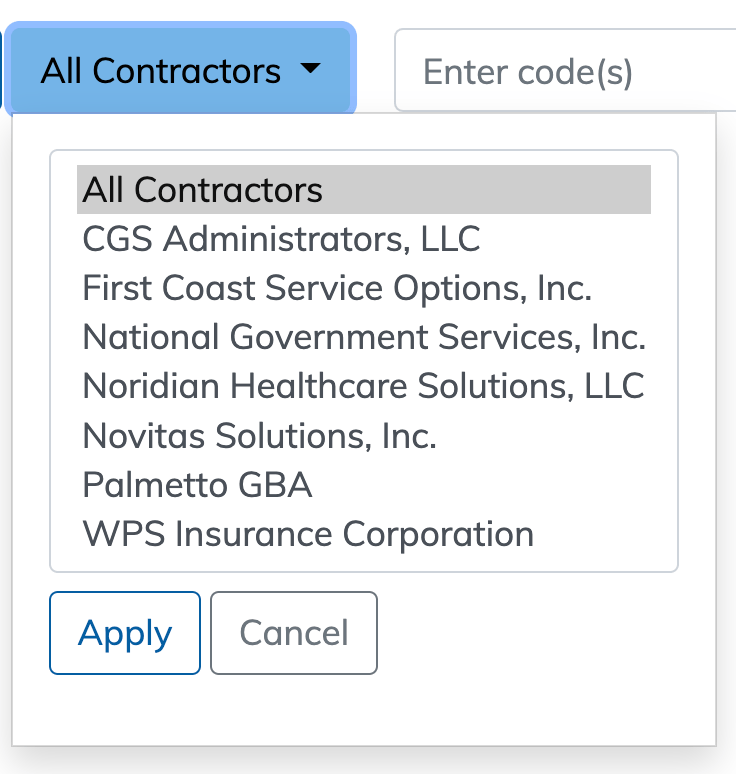Pick National Government Services, Inc.
This screenshot has height=774, width=736.
click(x=364, y=337)
